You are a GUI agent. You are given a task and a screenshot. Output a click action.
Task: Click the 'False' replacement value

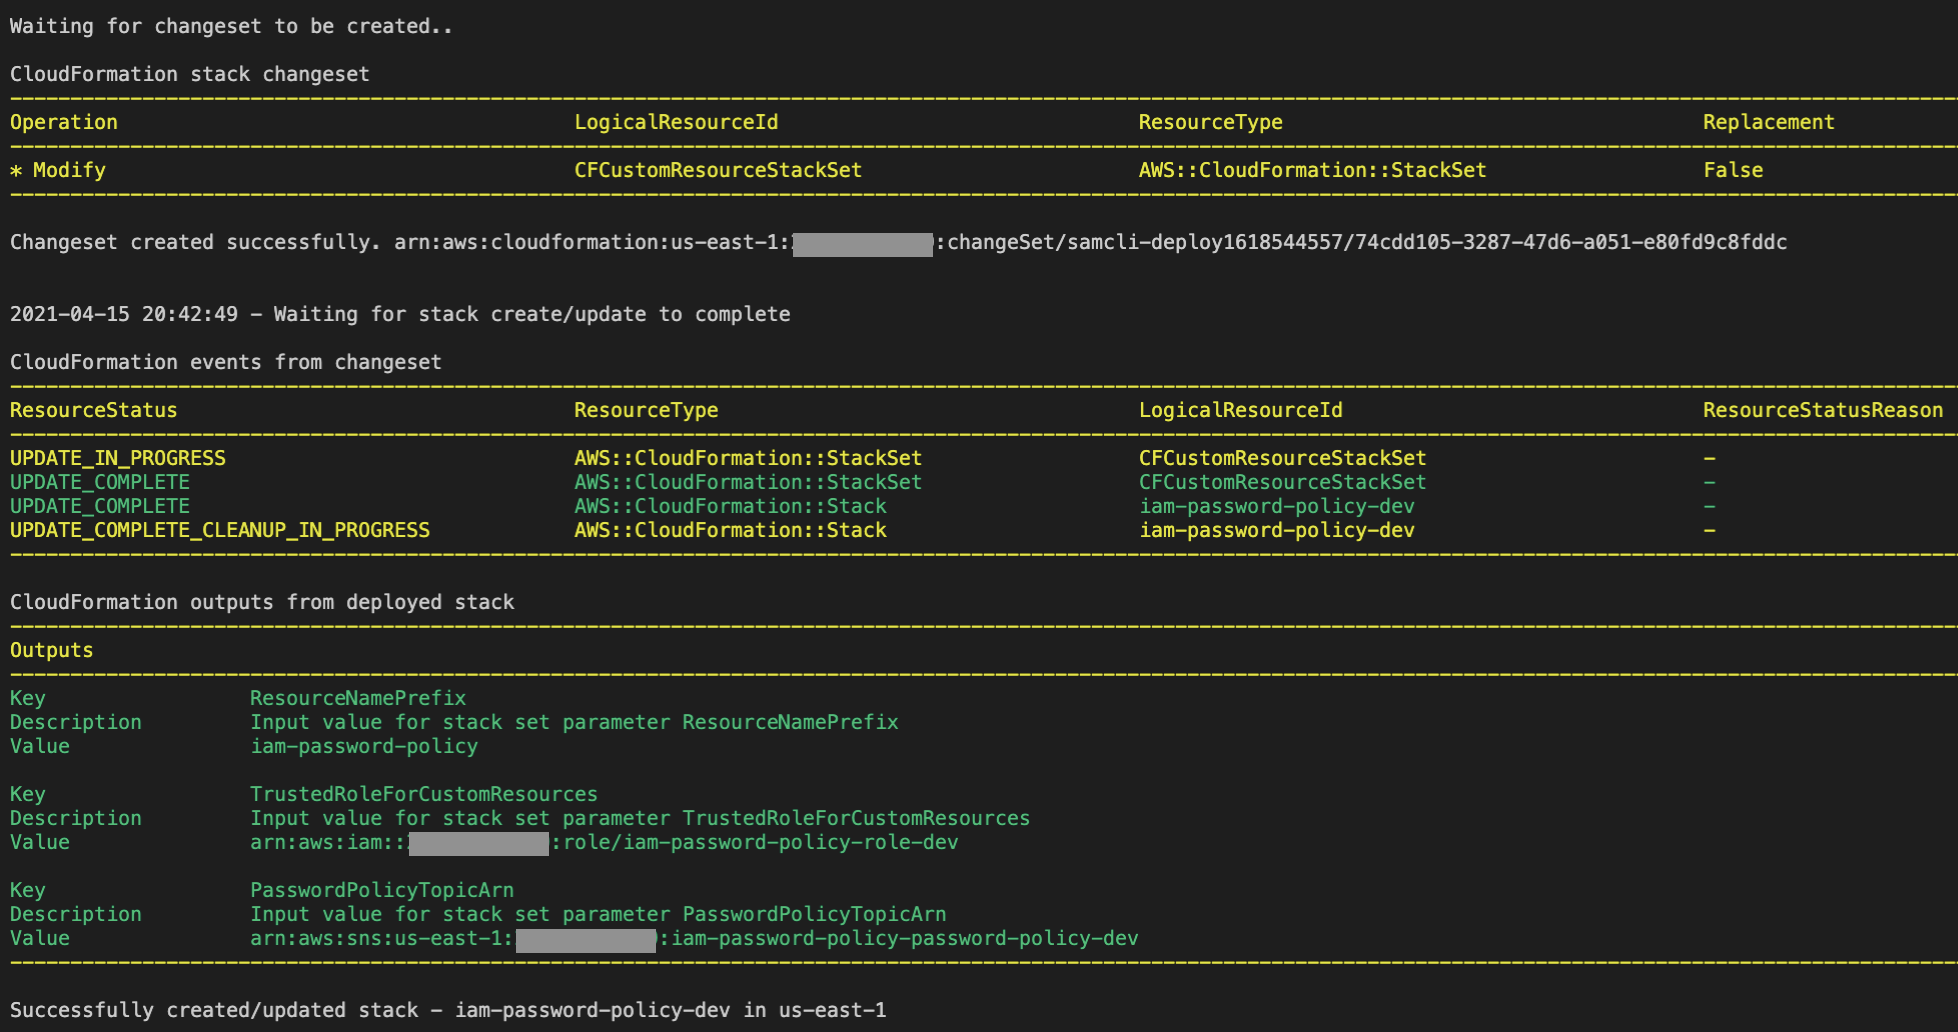pyautogui.click(x=1733, y=170)
